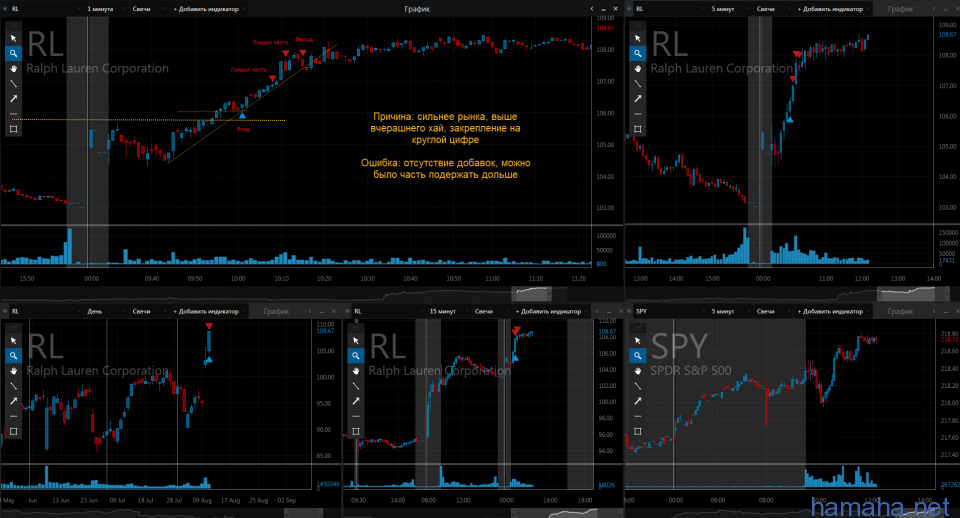Image resolution: width=960 pixels, height=518 pixels.
Task: Click the red 'Выход' exit marker on the 1-minute chart
Action: point(302,53)
